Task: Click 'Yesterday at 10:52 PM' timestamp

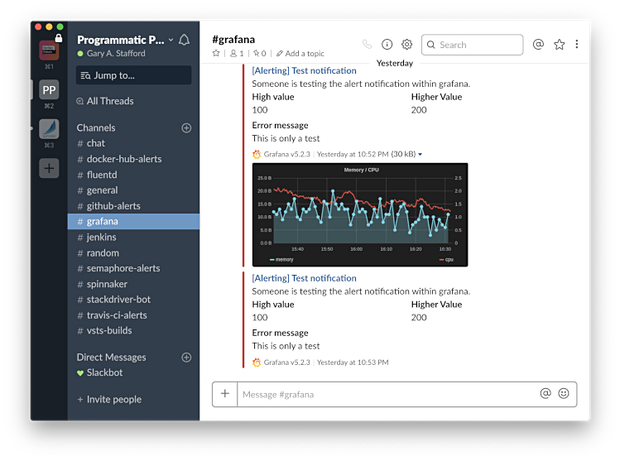Action: point(353,154)
